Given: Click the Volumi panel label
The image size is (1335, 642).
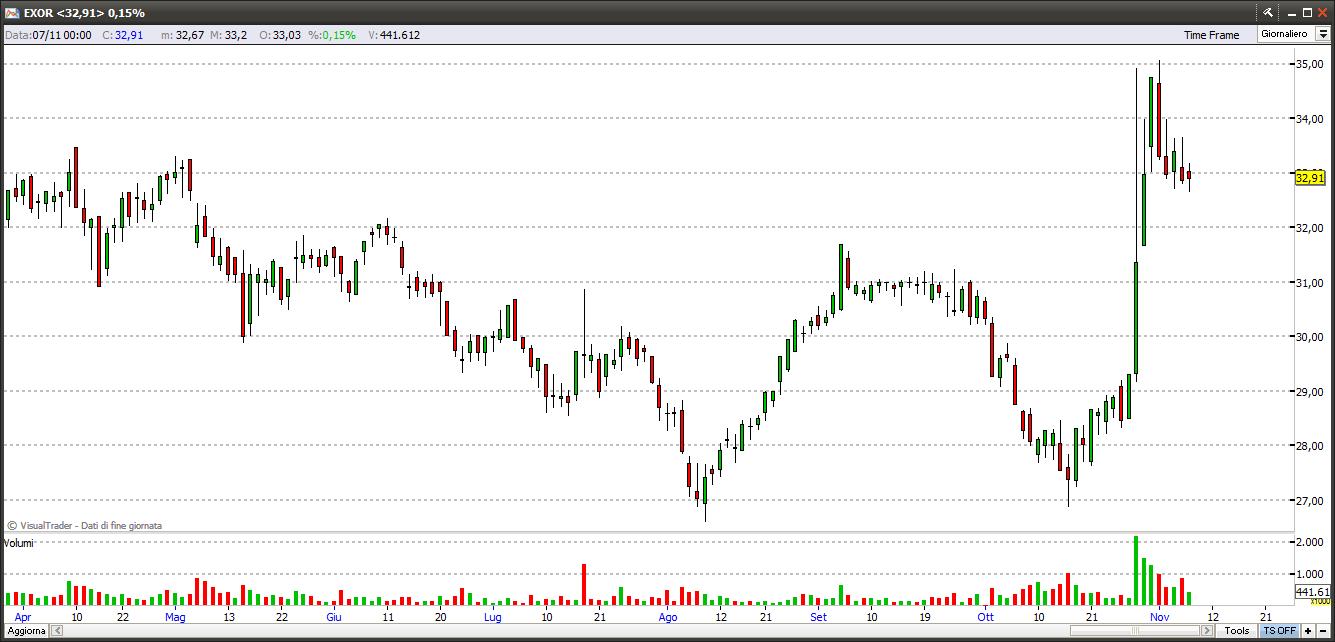Looking at the screenshot, I should pyautogui.click(x=19, y=543).
